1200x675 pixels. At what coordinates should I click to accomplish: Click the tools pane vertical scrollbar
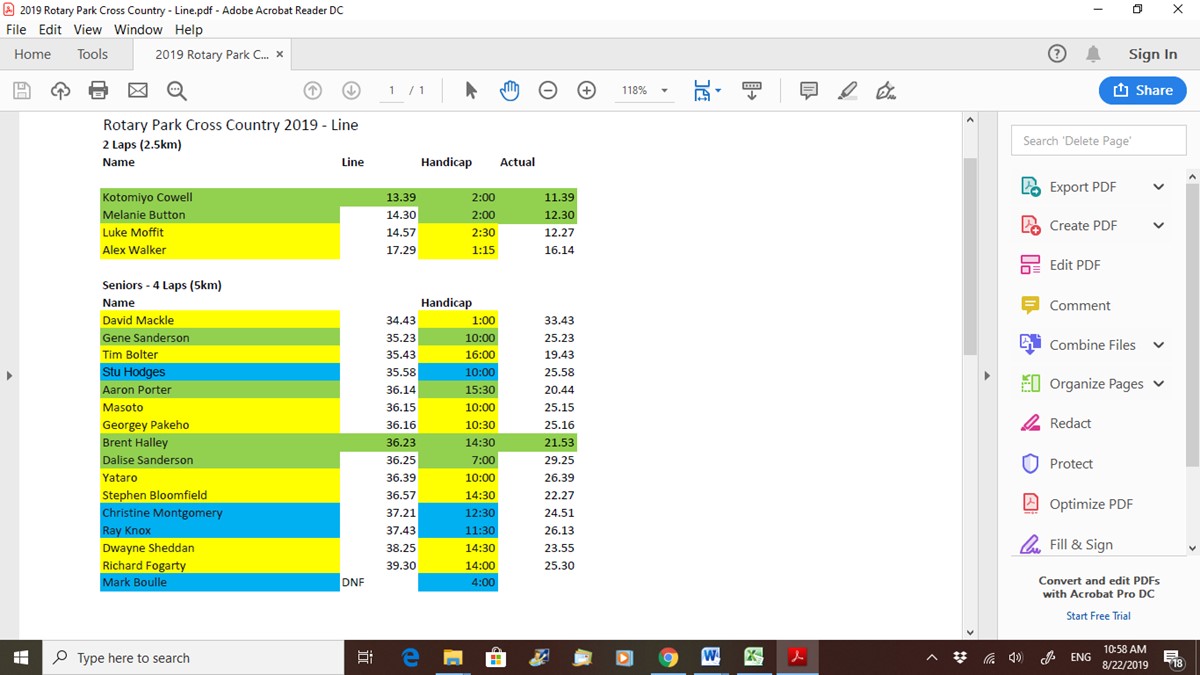point(1192,324)
